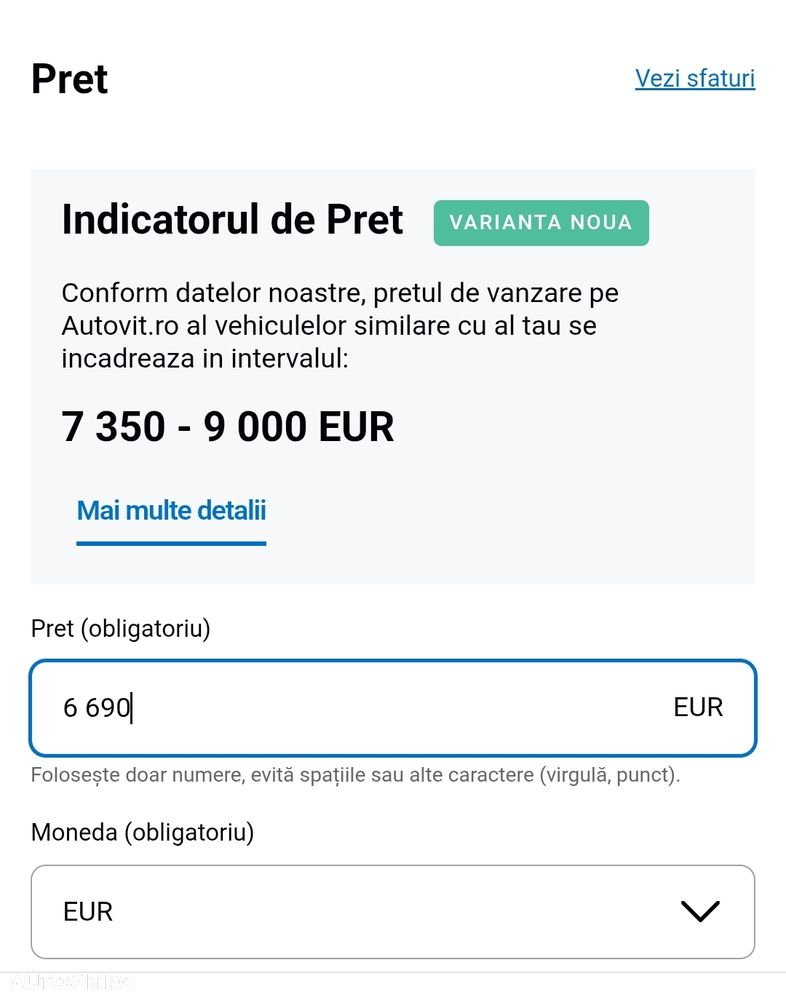Click the "Pret (obligatoriu)" field label
The height and width of the screenshot is (1000, 786).
(x=120, y=630)
